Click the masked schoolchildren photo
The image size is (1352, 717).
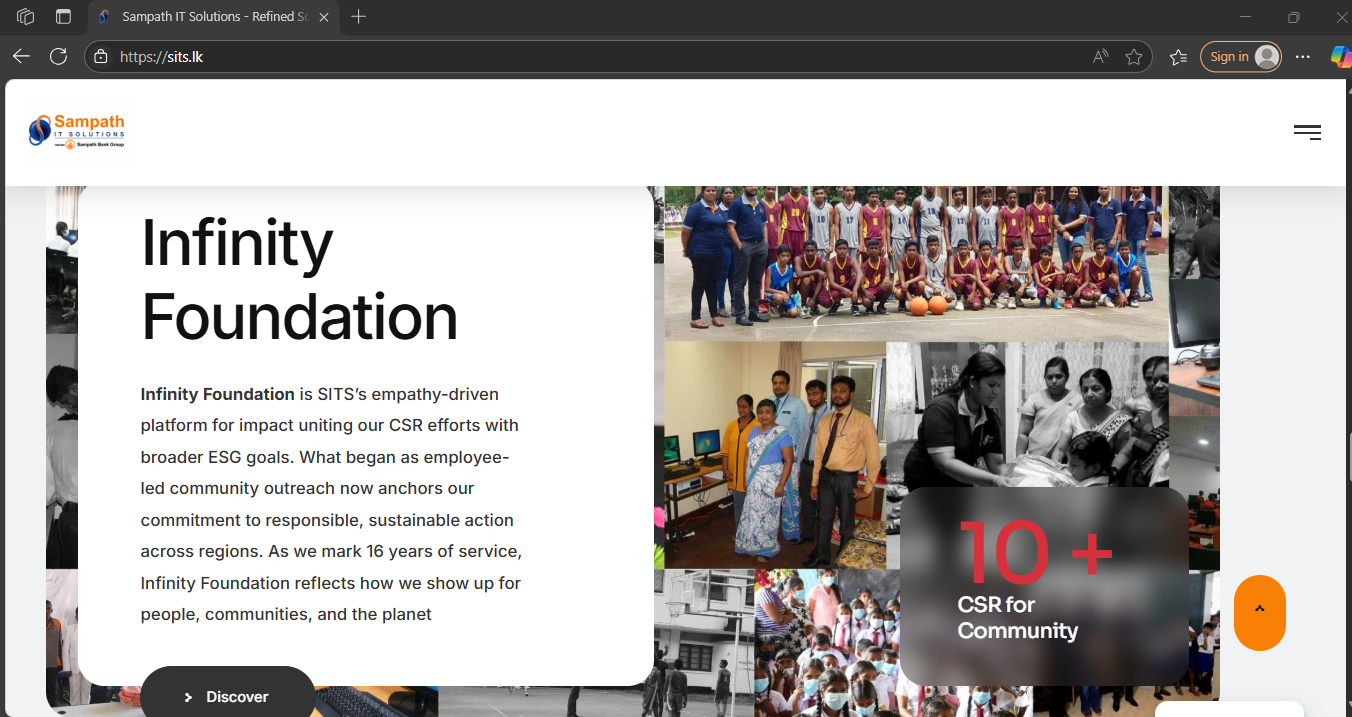[x=827, y=643]
